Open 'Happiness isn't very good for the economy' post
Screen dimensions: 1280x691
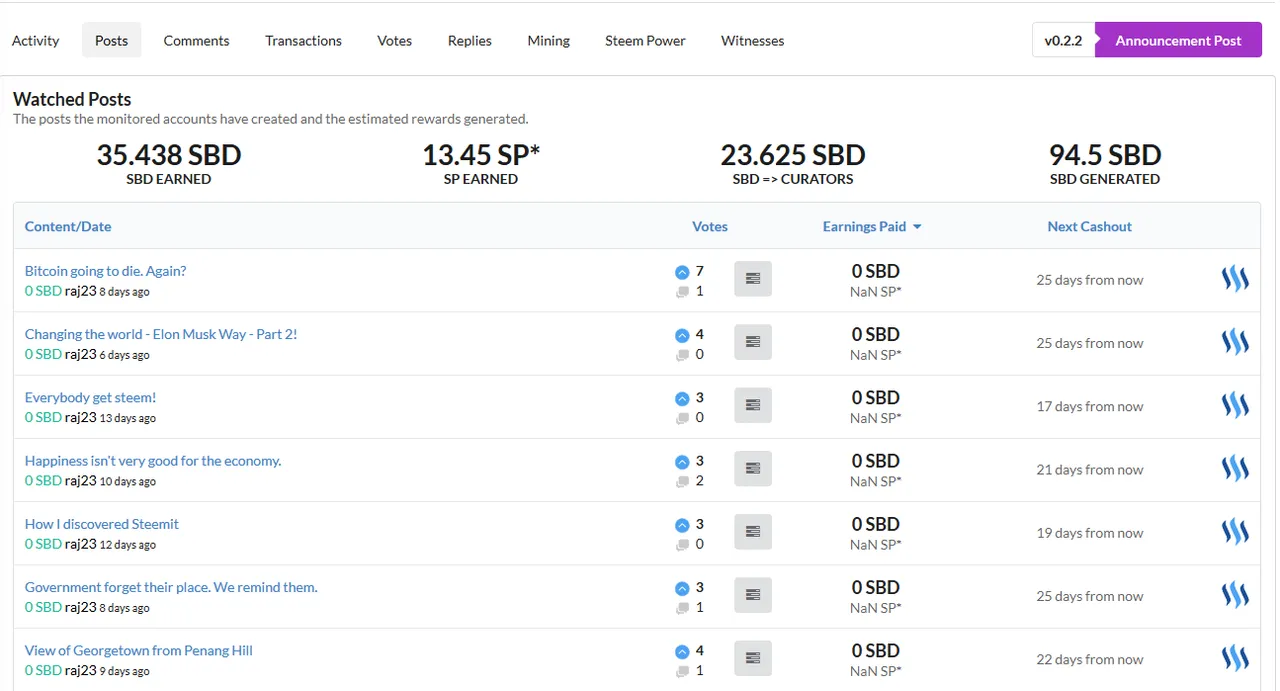(153, 460)
